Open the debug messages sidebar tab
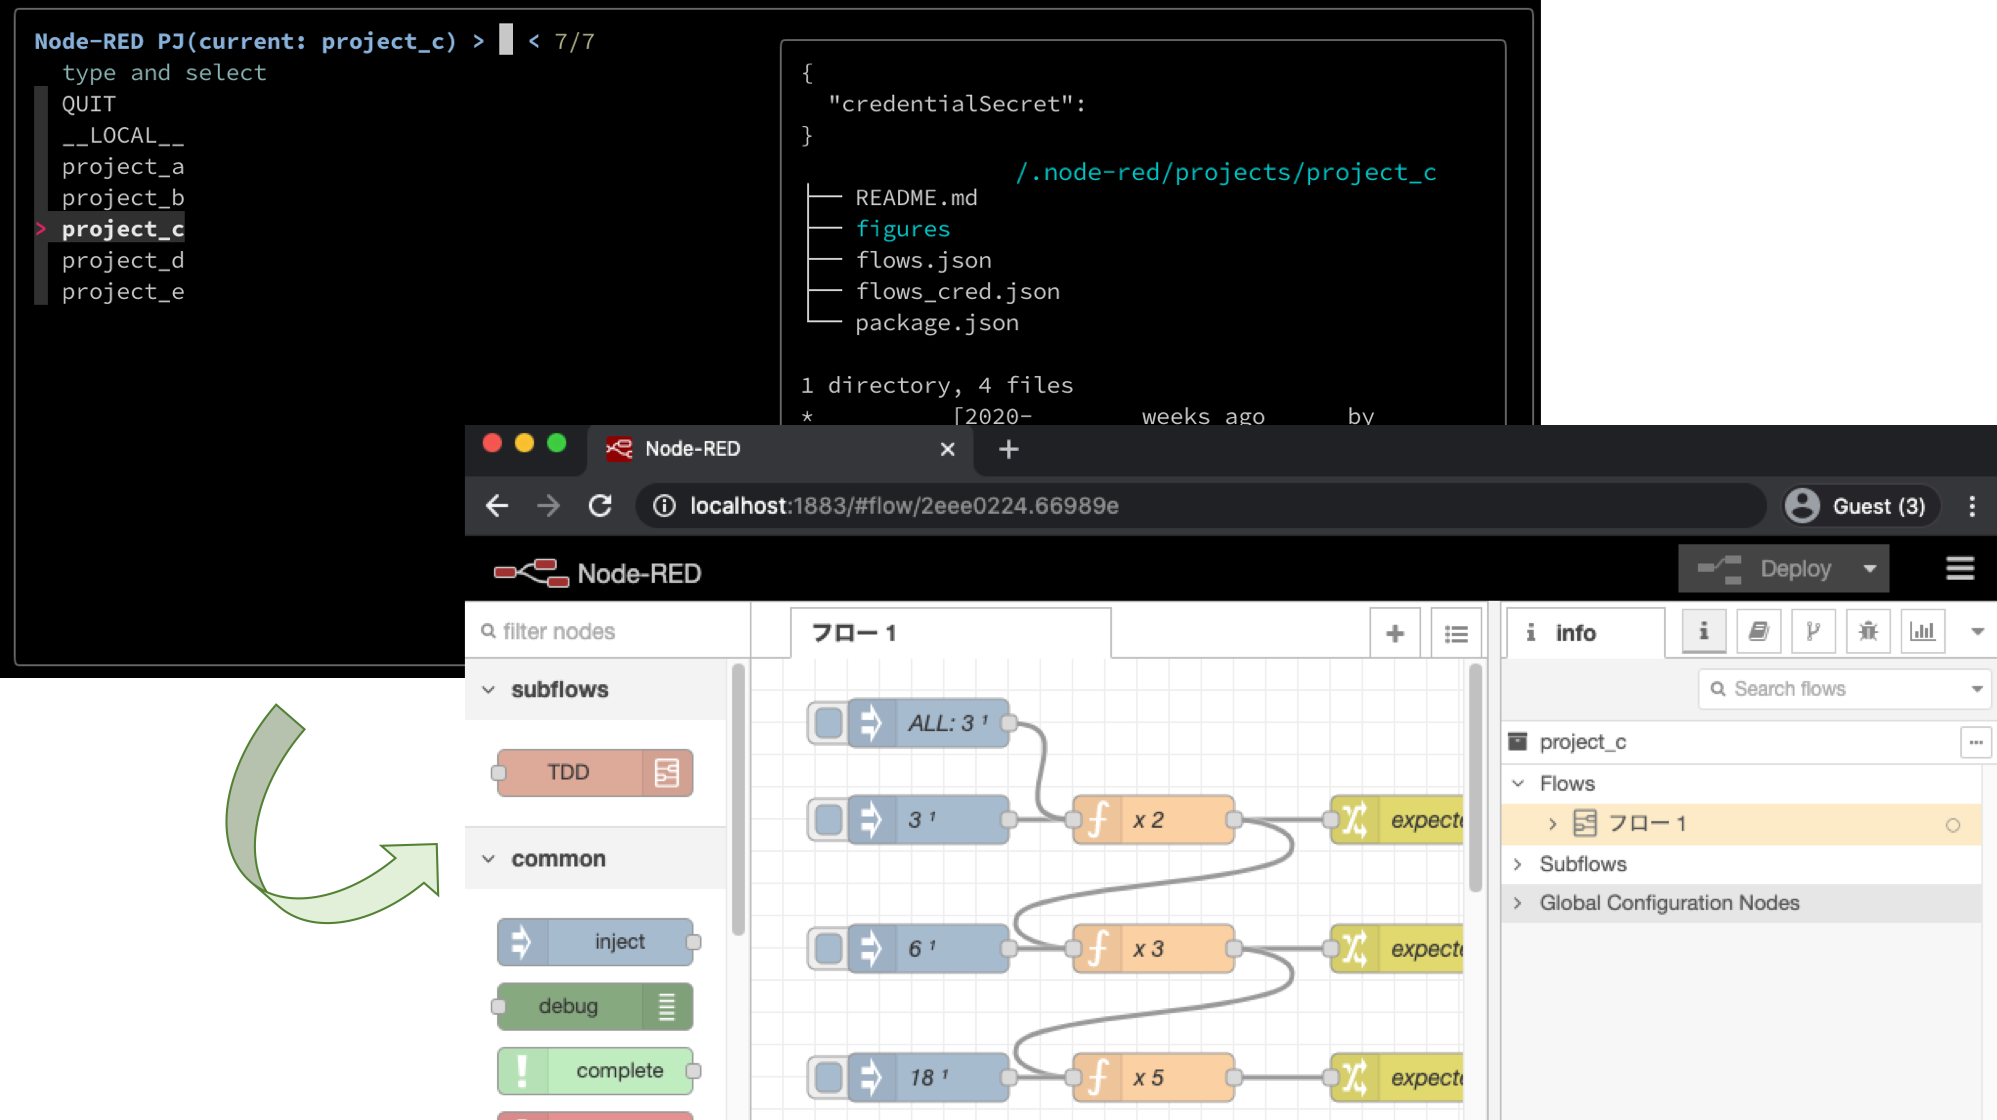The image size is (1997, 1120). point(1868,631)
